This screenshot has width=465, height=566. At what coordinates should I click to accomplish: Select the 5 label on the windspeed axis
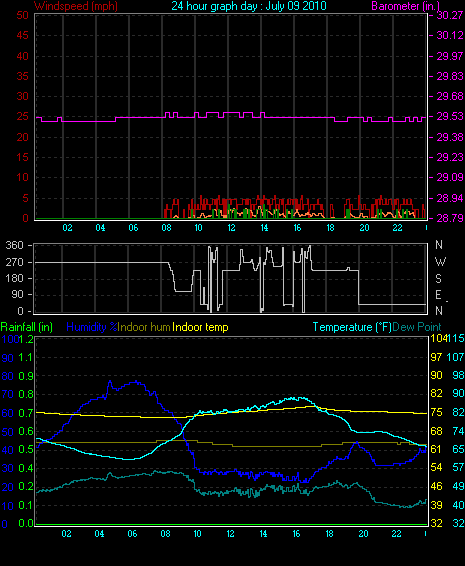(25, 198)
